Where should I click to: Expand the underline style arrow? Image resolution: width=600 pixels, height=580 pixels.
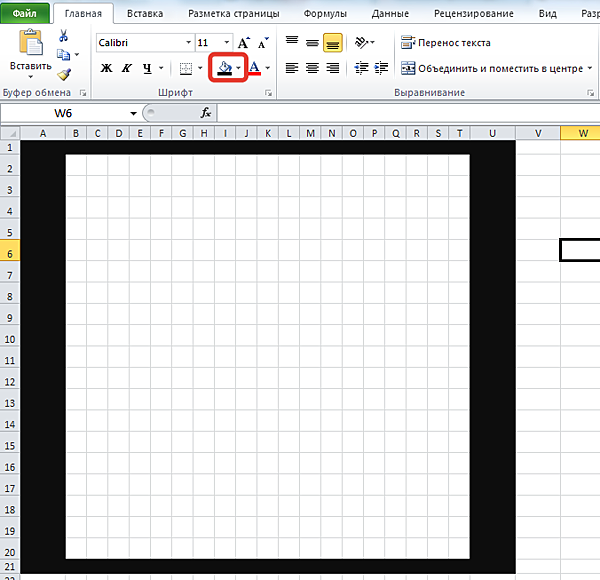tap(161, 68)
